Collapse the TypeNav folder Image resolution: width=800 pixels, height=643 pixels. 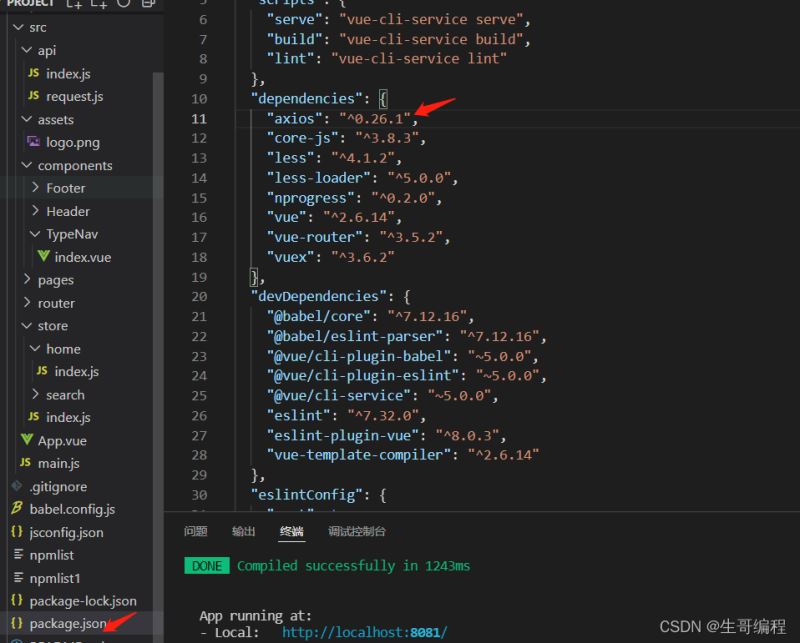click(x=70, y=234)
